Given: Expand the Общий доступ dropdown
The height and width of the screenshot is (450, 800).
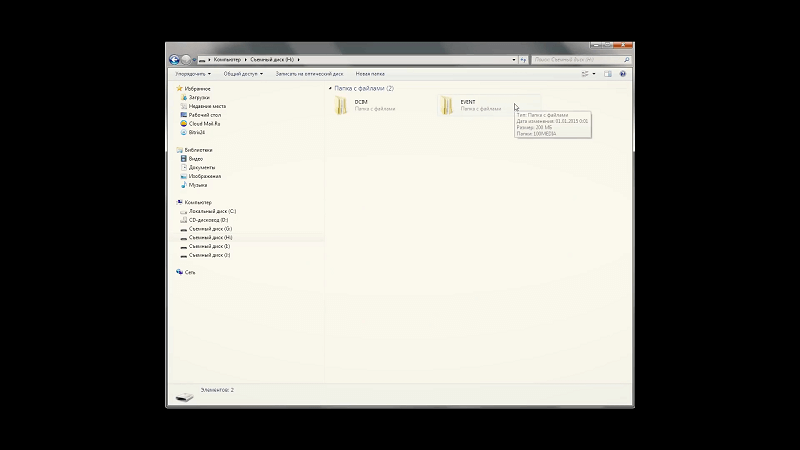Looking at the screenshot, I should pyautogui.click(x=242, y=74).
